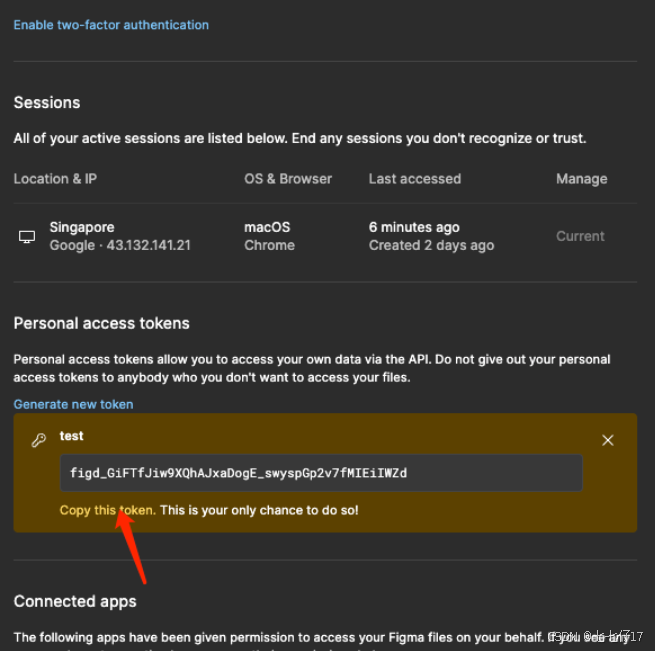Screen dimensions: 655x651
Task: Click the key icon next to test token
Action: pyautogui.click(x=39, y=440)
